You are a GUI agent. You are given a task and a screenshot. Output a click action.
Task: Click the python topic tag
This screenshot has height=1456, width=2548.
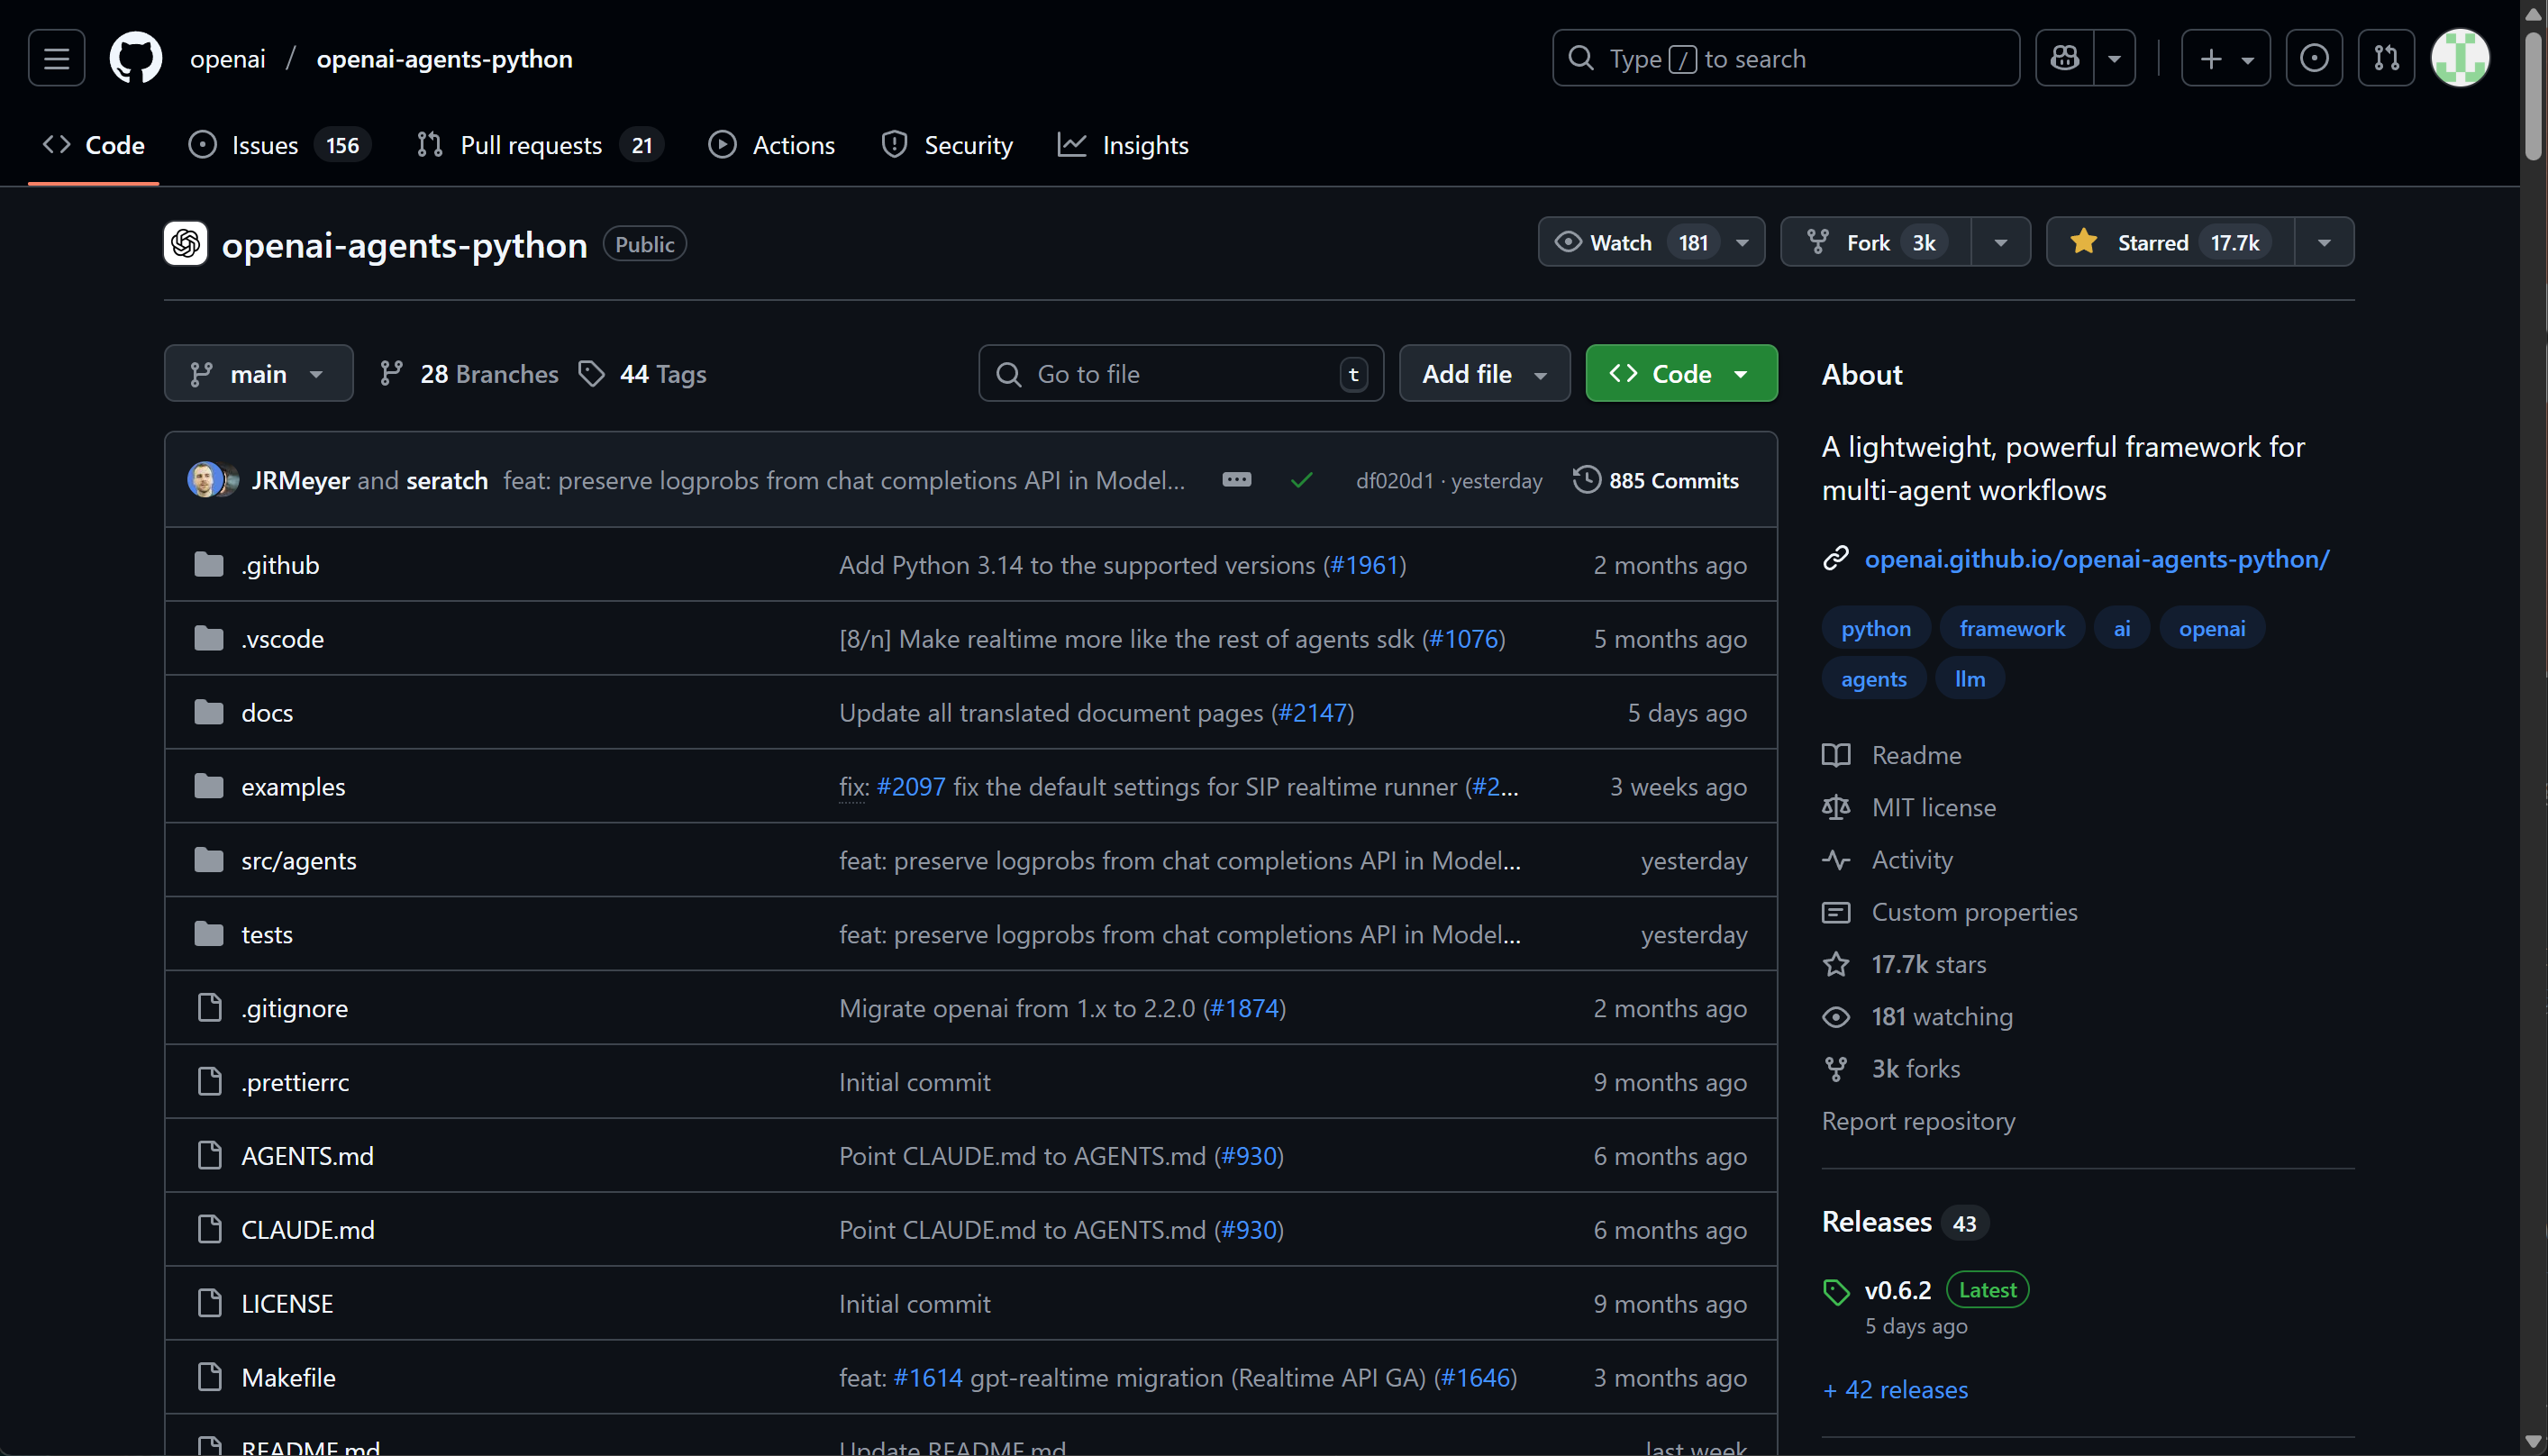coord(1876,628)
